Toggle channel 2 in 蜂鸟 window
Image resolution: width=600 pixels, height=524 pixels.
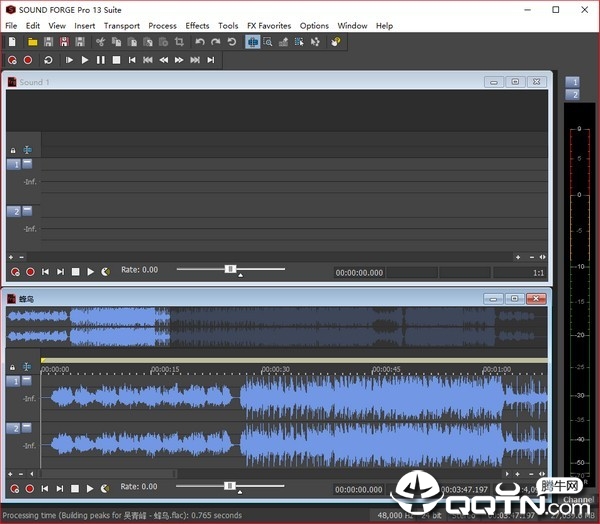click(13, 428)
